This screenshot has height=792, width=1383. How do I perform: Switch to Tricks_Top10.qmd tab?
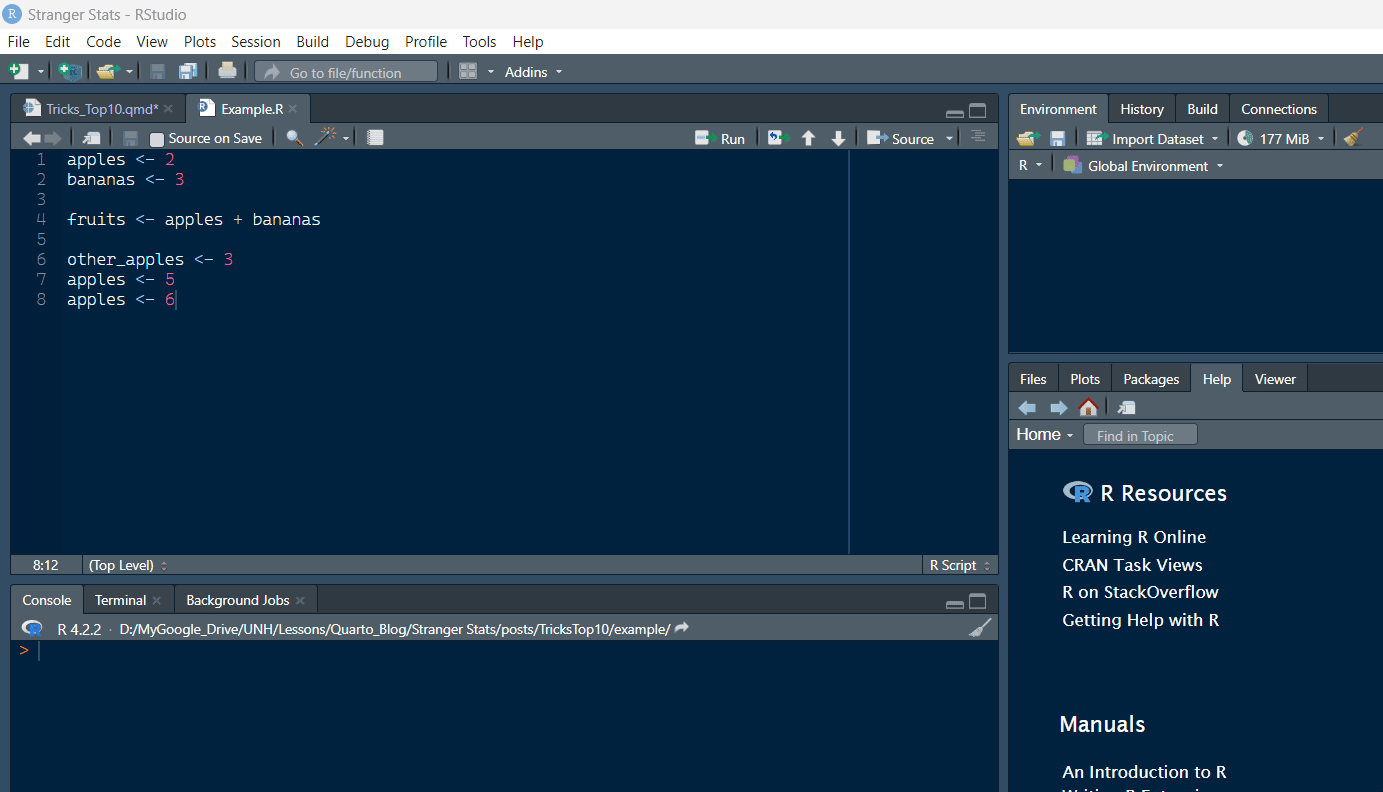pyautogui.click(x=102, y=109)
